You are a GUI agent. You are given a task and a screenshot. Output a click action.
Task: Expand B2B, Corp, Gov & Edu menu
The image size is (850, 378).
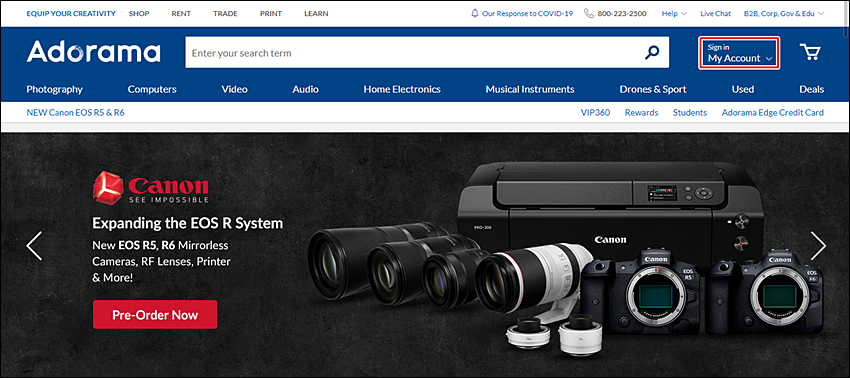[784, 13]
